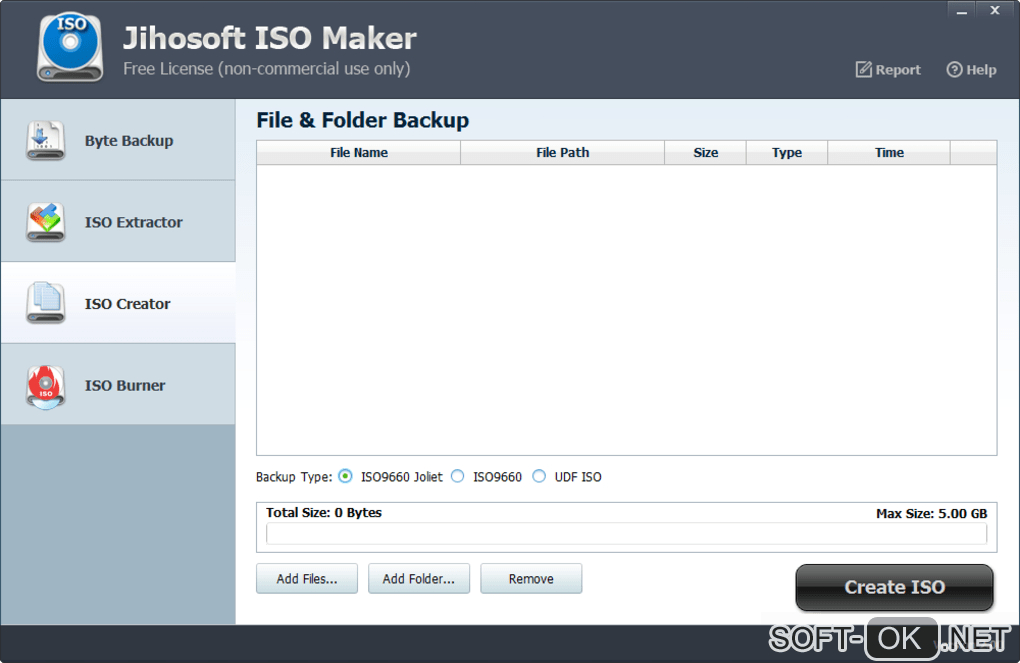Click the Remove button

[x=531, y=578]
